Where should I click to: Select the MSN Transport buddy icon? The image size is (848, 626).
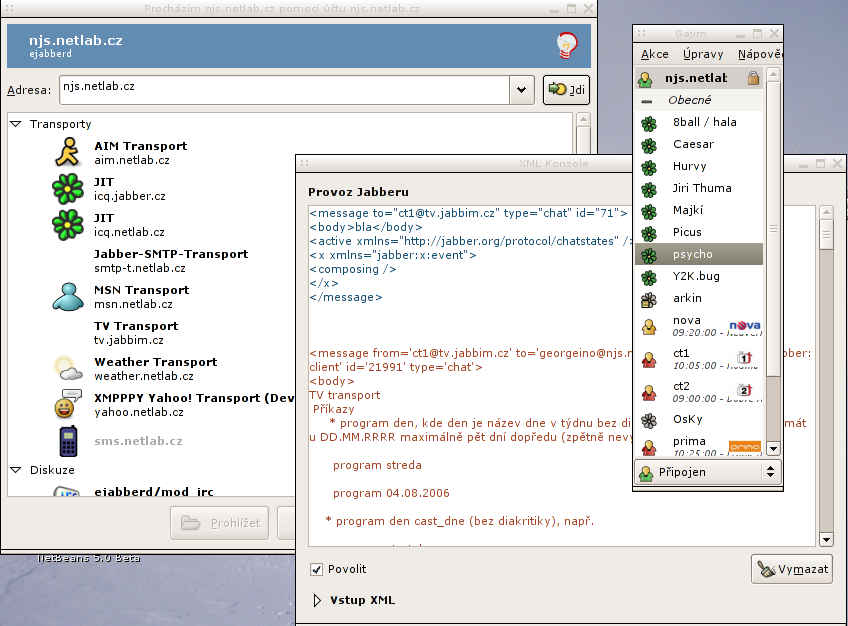coord(68,297)
